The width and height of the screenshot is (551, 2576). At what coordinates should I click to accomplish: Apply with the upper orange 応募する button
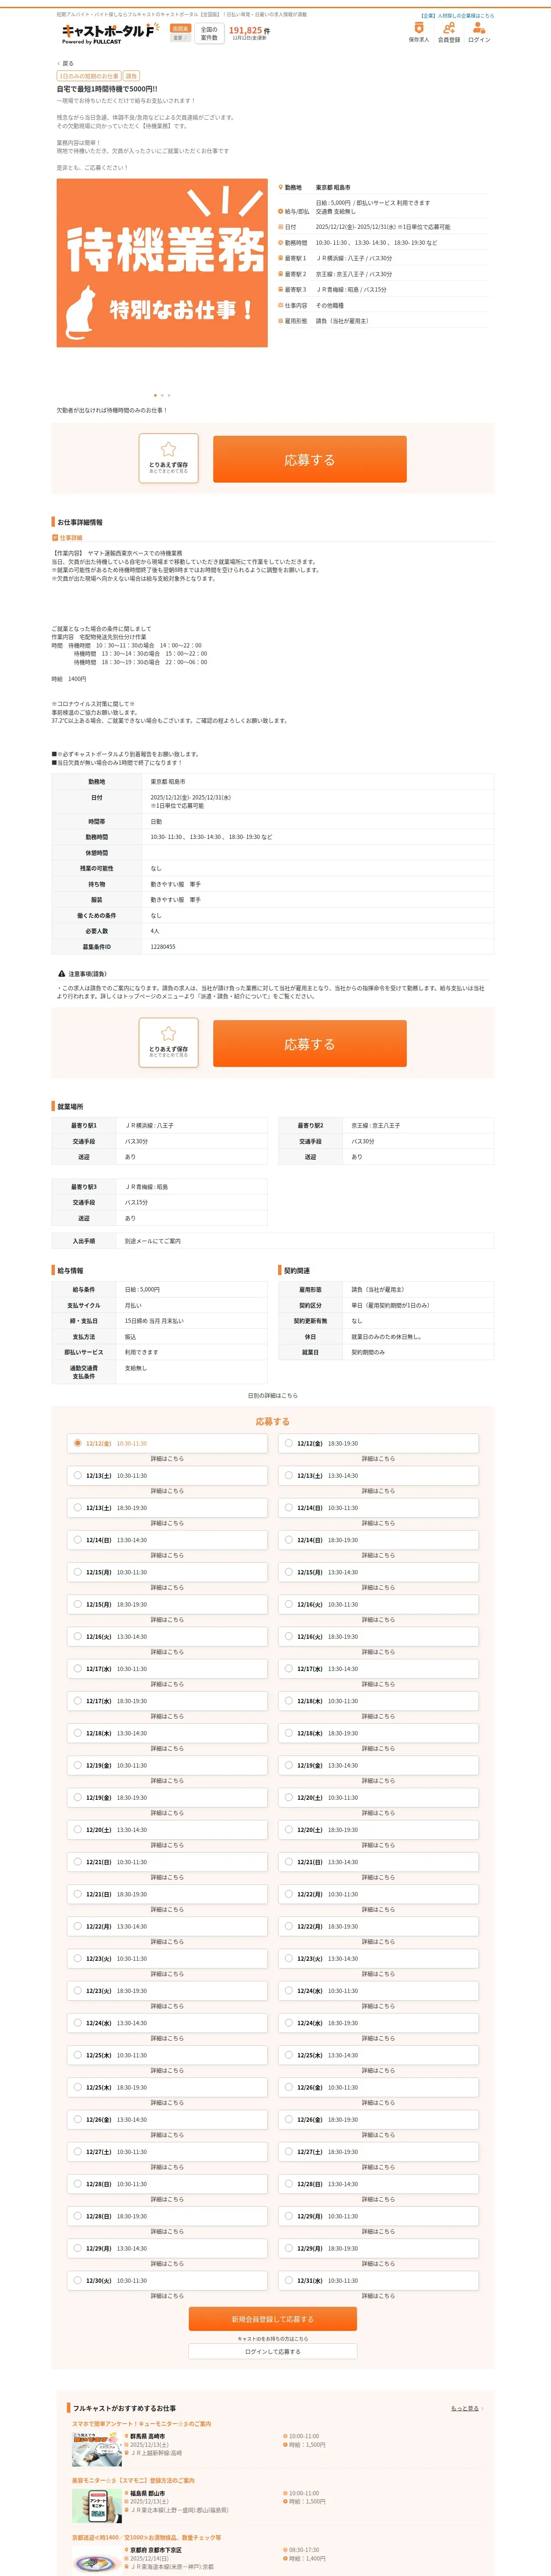tap(310, 459)
